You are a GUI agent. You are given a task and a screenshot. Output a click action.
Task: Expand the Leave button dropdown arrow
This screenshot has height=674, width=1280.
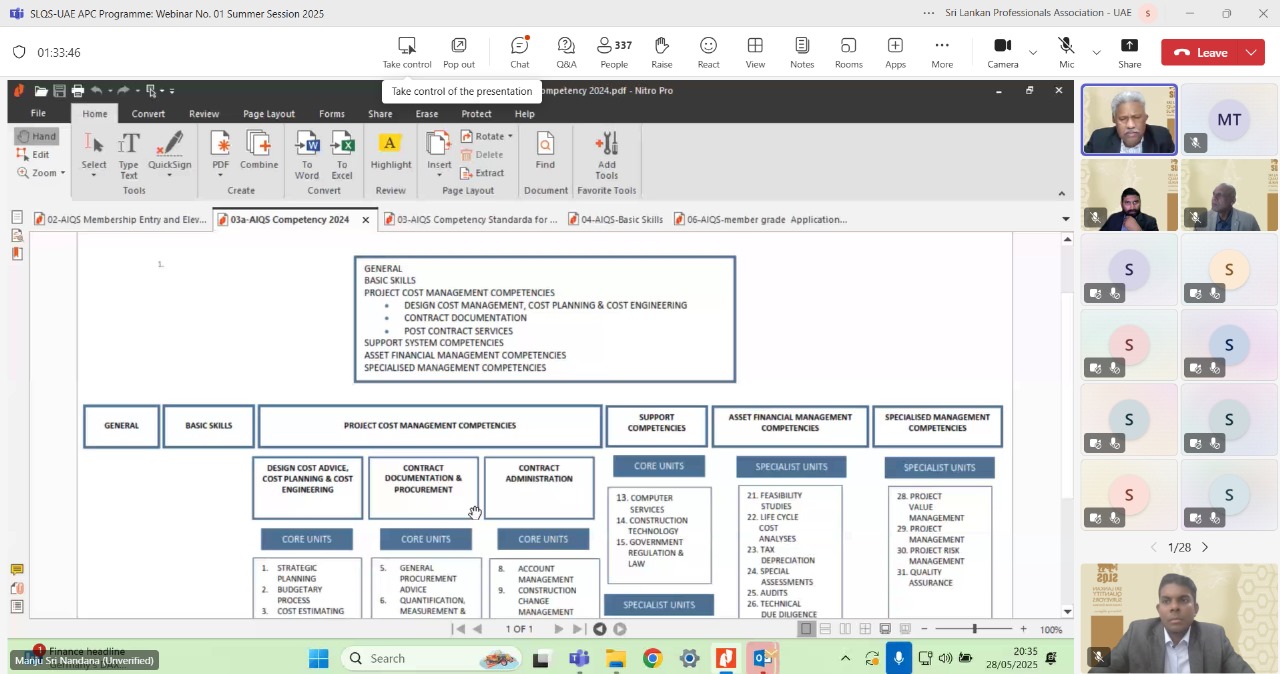1251,53
